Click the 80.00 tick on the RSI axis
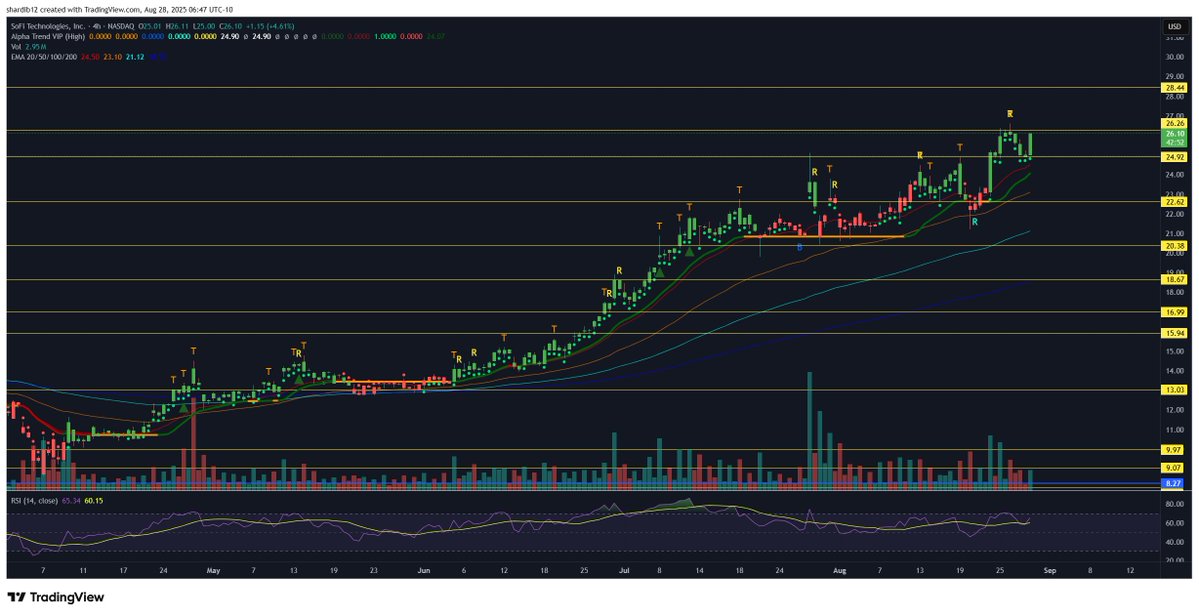 (1174, 504)
